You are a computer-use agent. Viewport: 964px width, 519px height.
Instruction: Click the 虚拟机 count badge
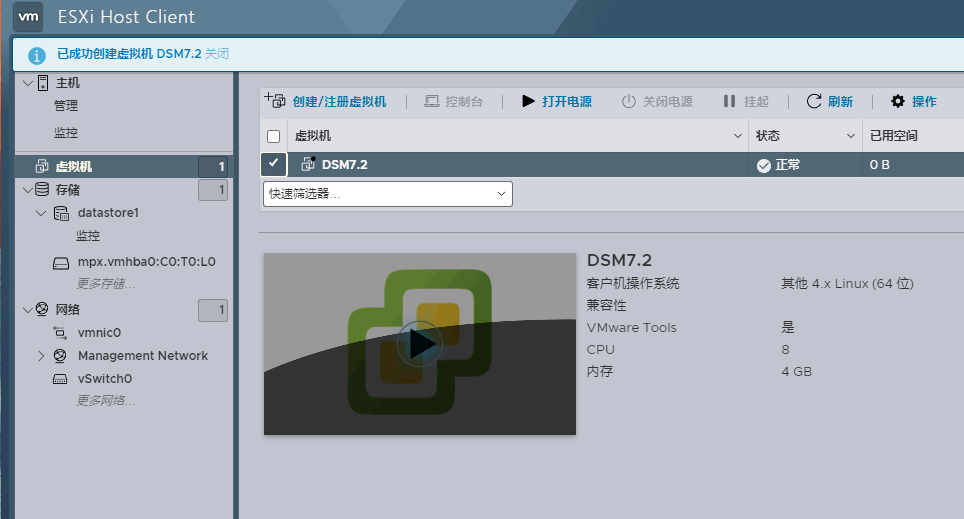tap(213, 167)
